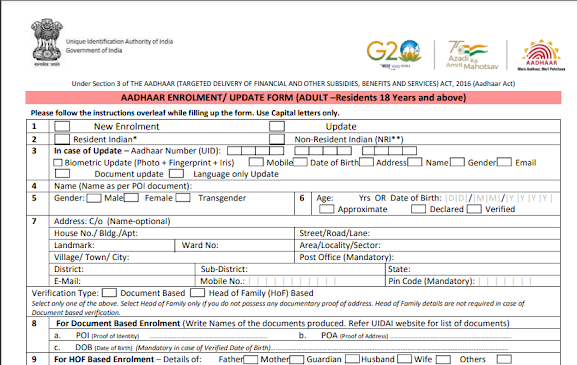Click the 'Age: Yrs' entry area
The width and height of the screenshot is (577, 365).
click(x=346, y=198)
